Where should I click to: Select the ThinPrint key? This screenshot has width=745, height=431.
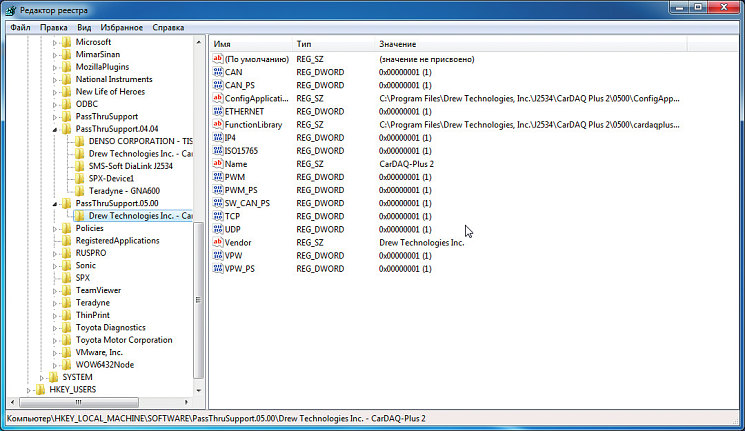93,315
